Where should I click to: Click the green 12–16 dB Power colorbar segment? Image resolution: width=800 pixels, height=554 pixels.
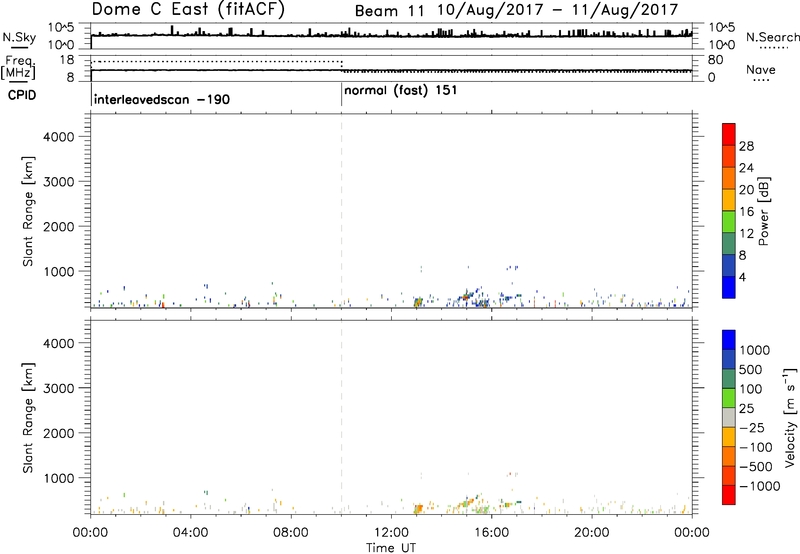click(729, 221)
